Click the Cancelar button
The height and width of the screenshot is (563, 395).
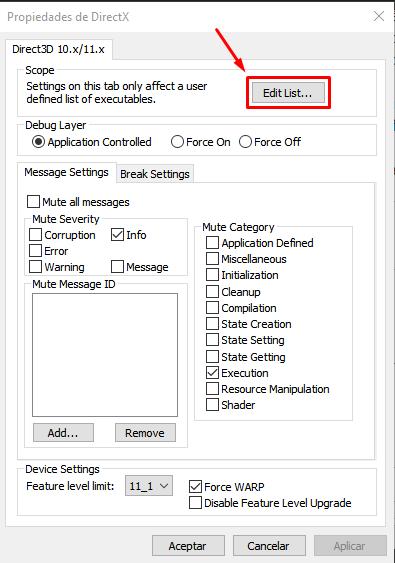click(269, 546)
